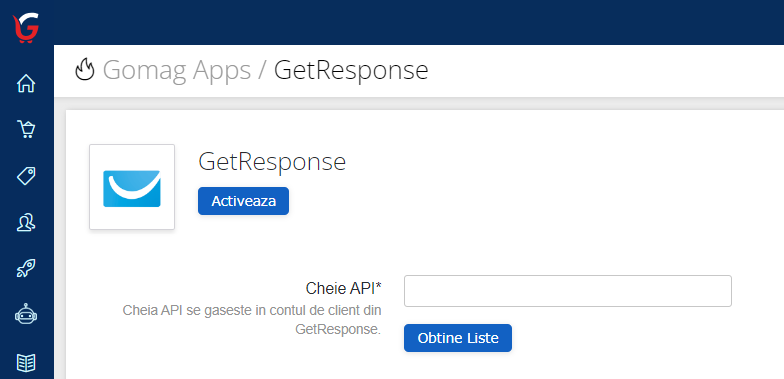Open the robot automation icon

26,315
